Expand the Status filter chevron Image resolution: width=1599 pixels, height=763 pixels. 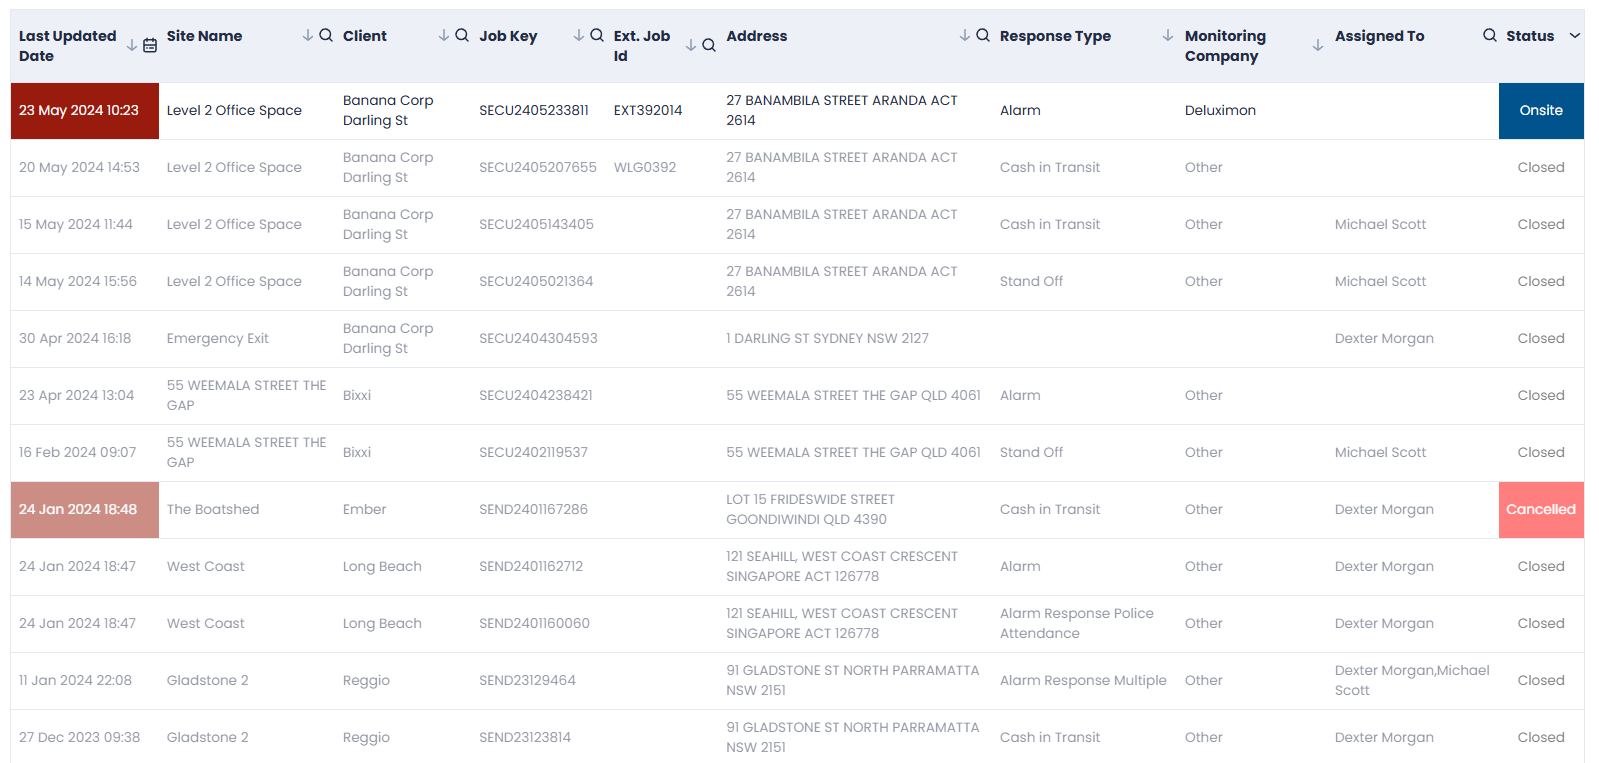pyautogui.click(x=1575, y=35)
